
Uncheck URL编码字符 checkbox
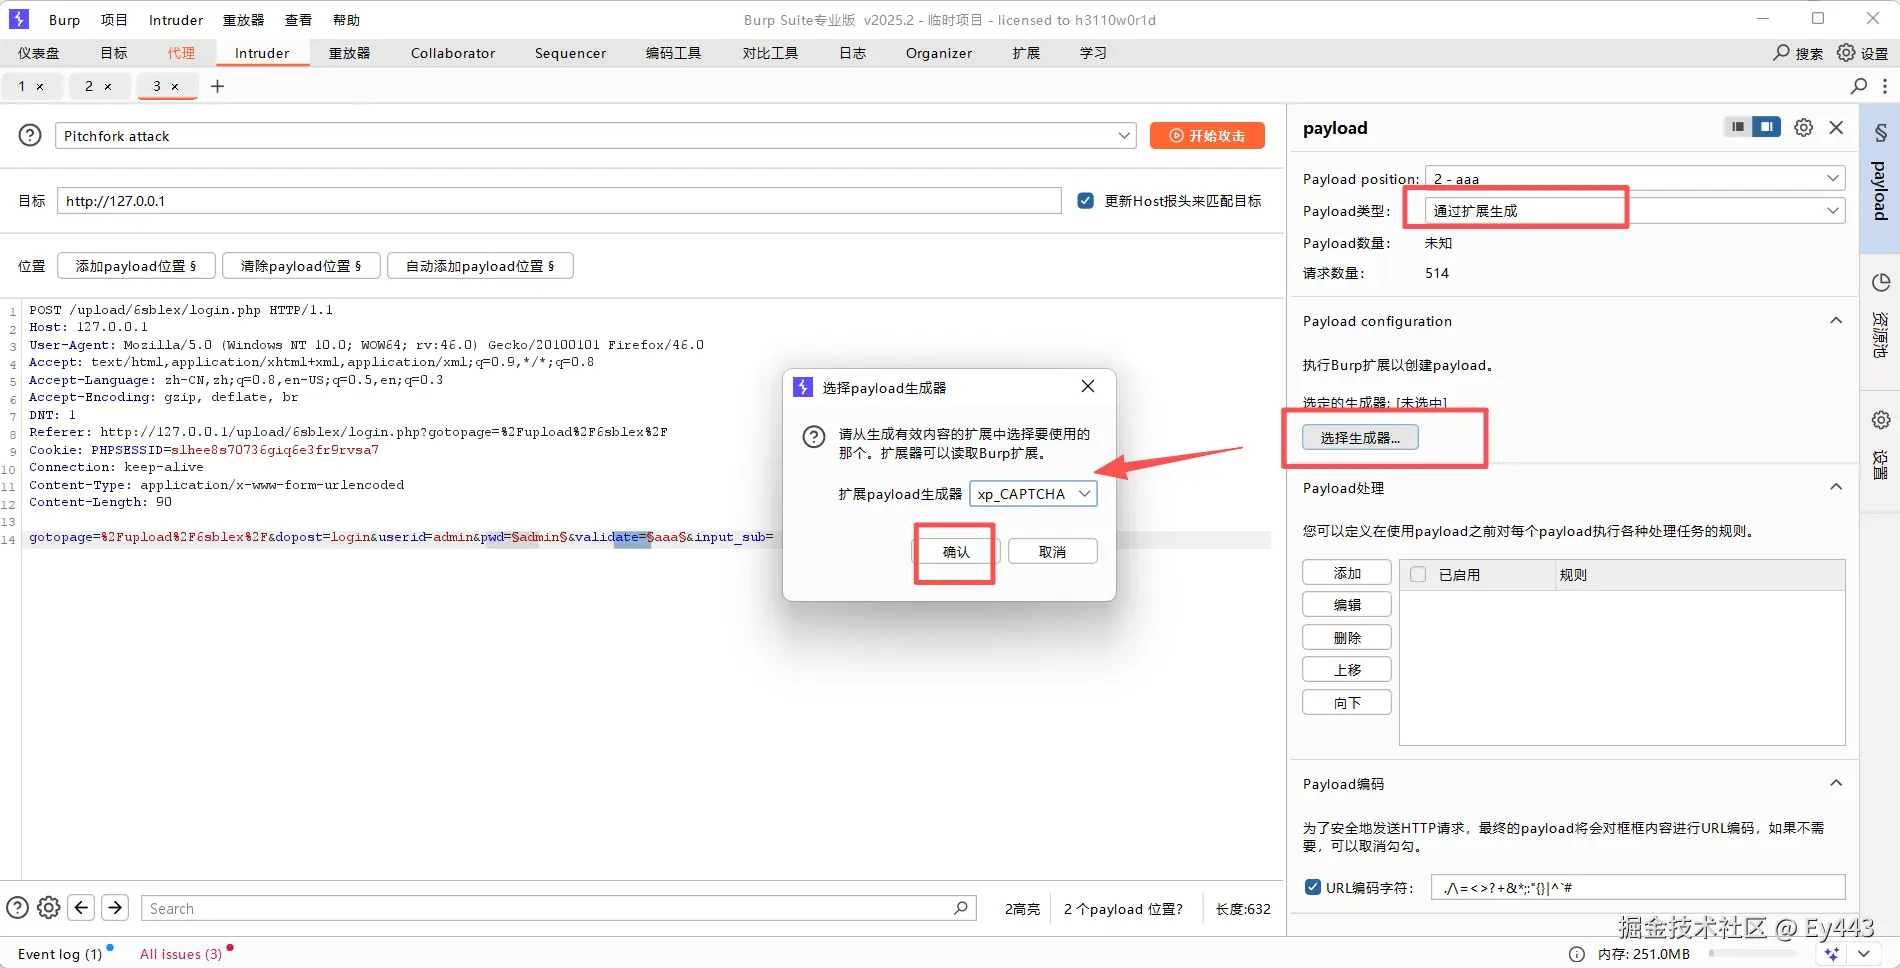tap(1314, 887)
